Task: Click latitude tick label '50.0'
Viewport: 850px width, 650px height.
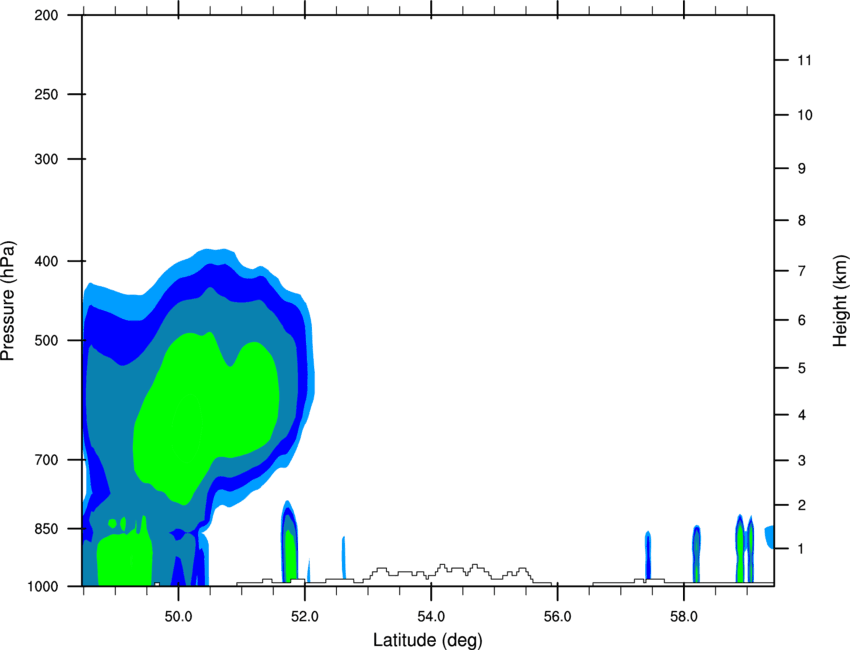Action: click(178, 617)
